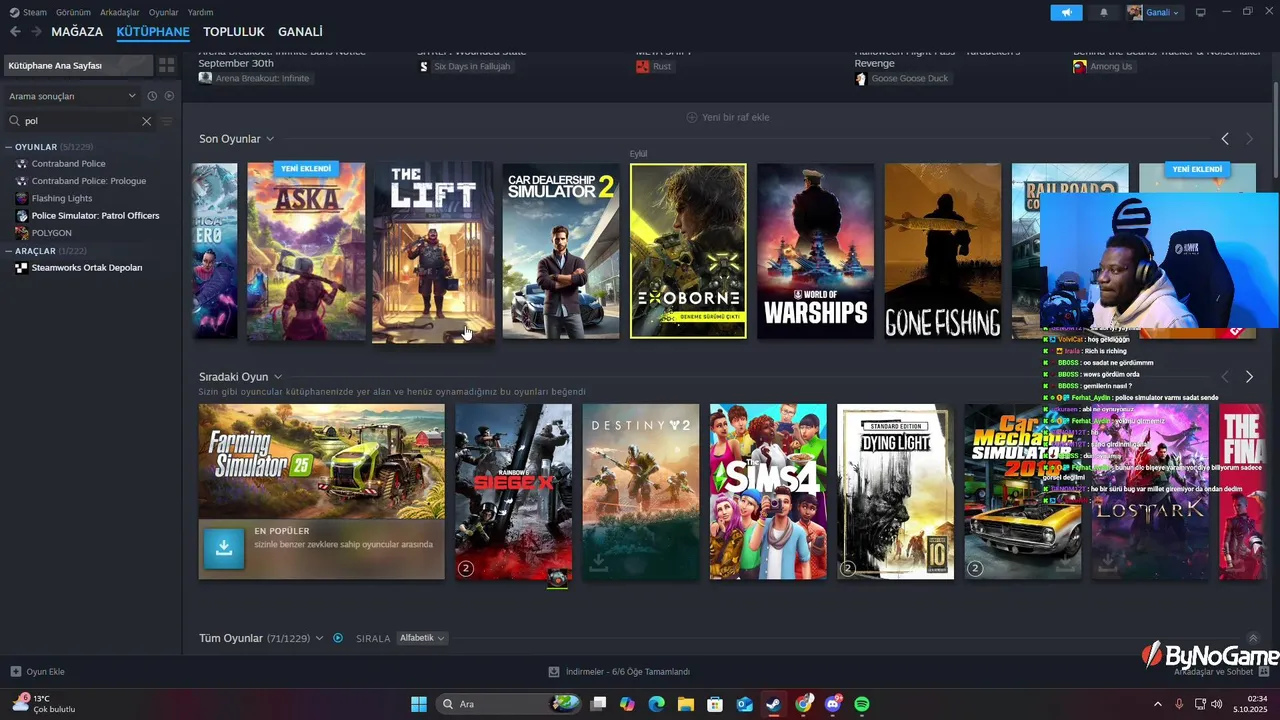This screenshot has height=720, width=1280.
Task: Open the Son Oyunlar shelf dropdown
Action: pos(270,139)
